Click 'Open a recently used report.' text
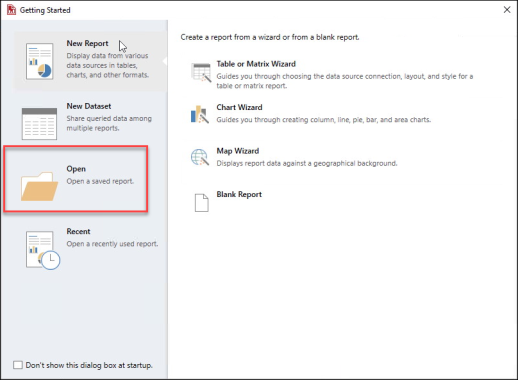 tap(112, 244)
